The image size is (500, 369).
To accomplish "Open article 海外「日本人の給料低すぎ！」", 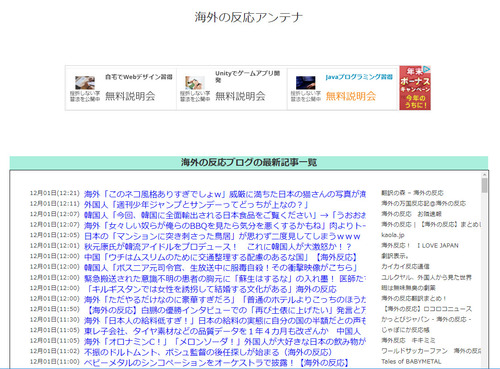I will coord(225,321).
